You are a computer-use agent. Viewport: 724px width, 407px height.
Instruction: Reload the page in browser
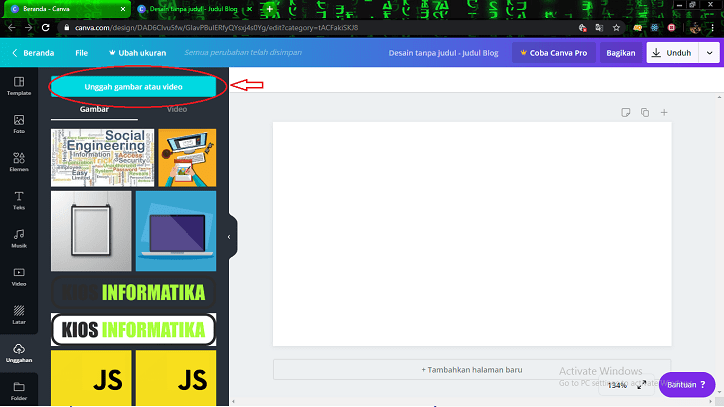[x=45, y=28]
